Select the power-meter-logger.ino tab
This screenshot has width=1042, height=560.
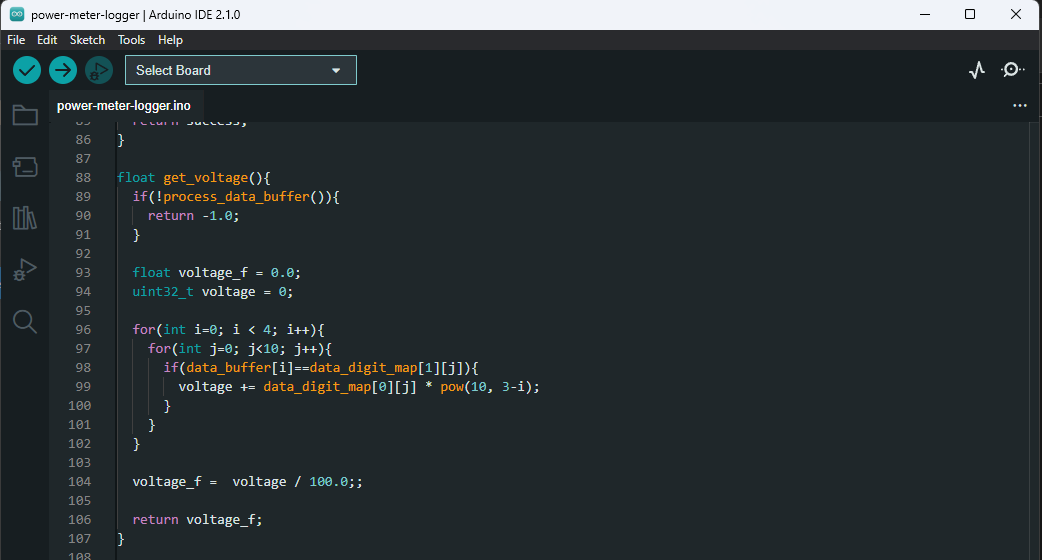click(123, 105)
